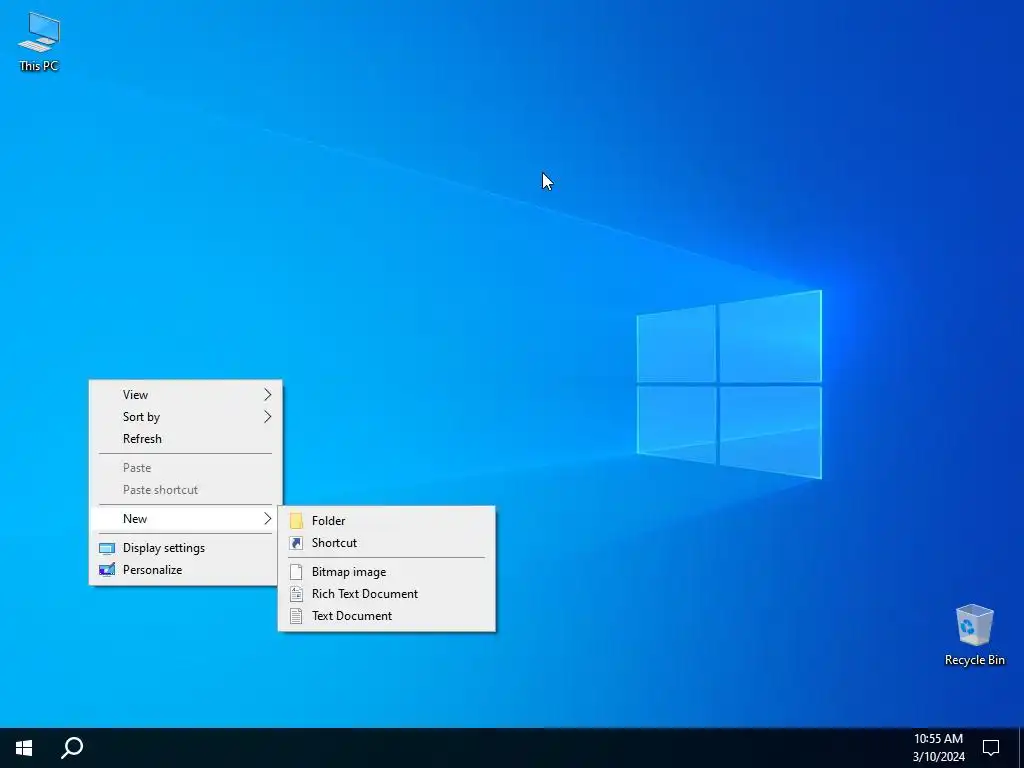This screenshot has width=1024, height=768.
Task: Create a new Text Document
Action: [387, 616]
